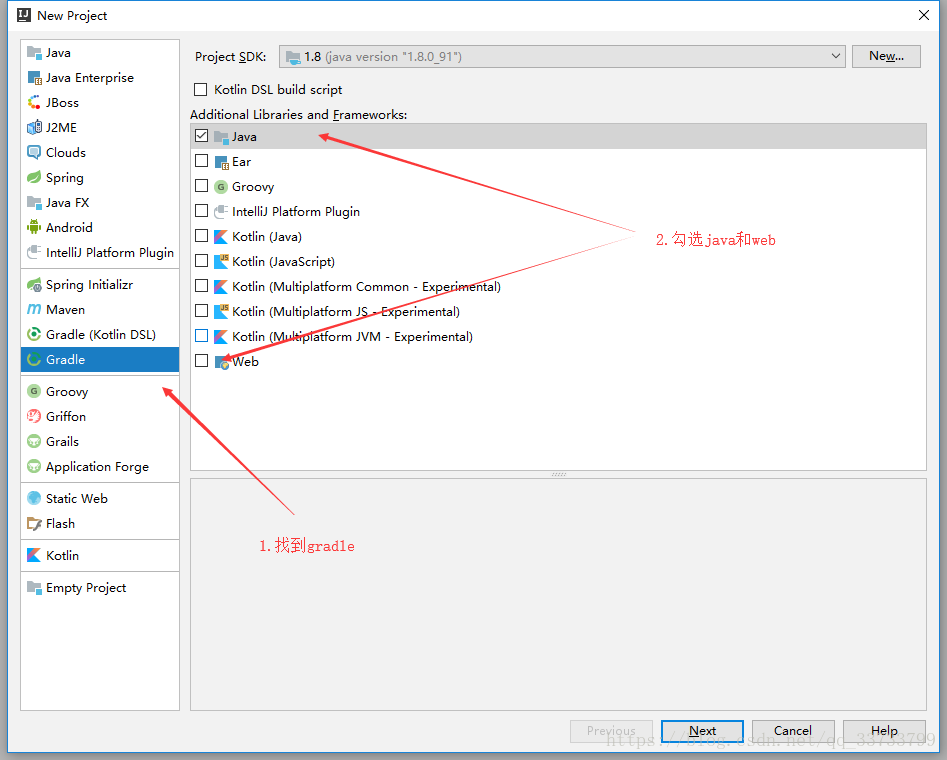Click the splitter handle below frameworks list
Viewport: 947px width, 760px height.
tap(559, 474)
